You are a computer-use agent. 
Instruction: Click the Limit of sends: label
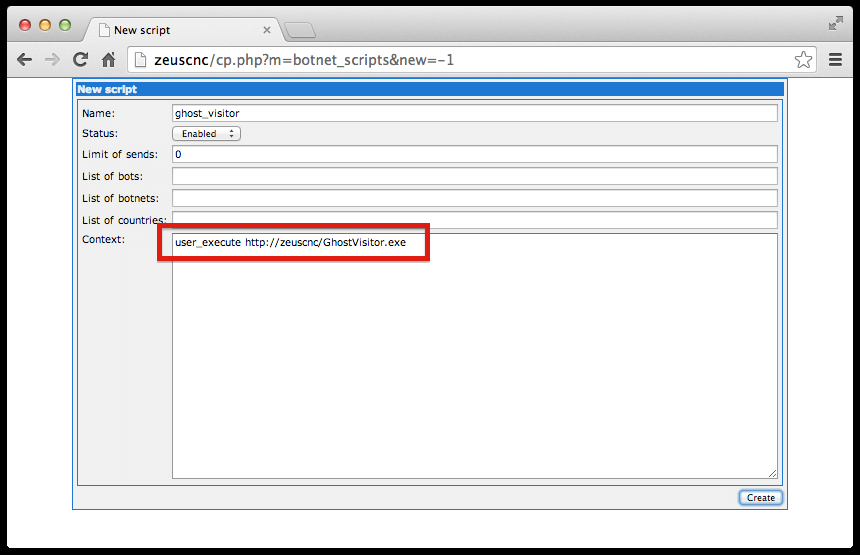(x=120, y=155)
